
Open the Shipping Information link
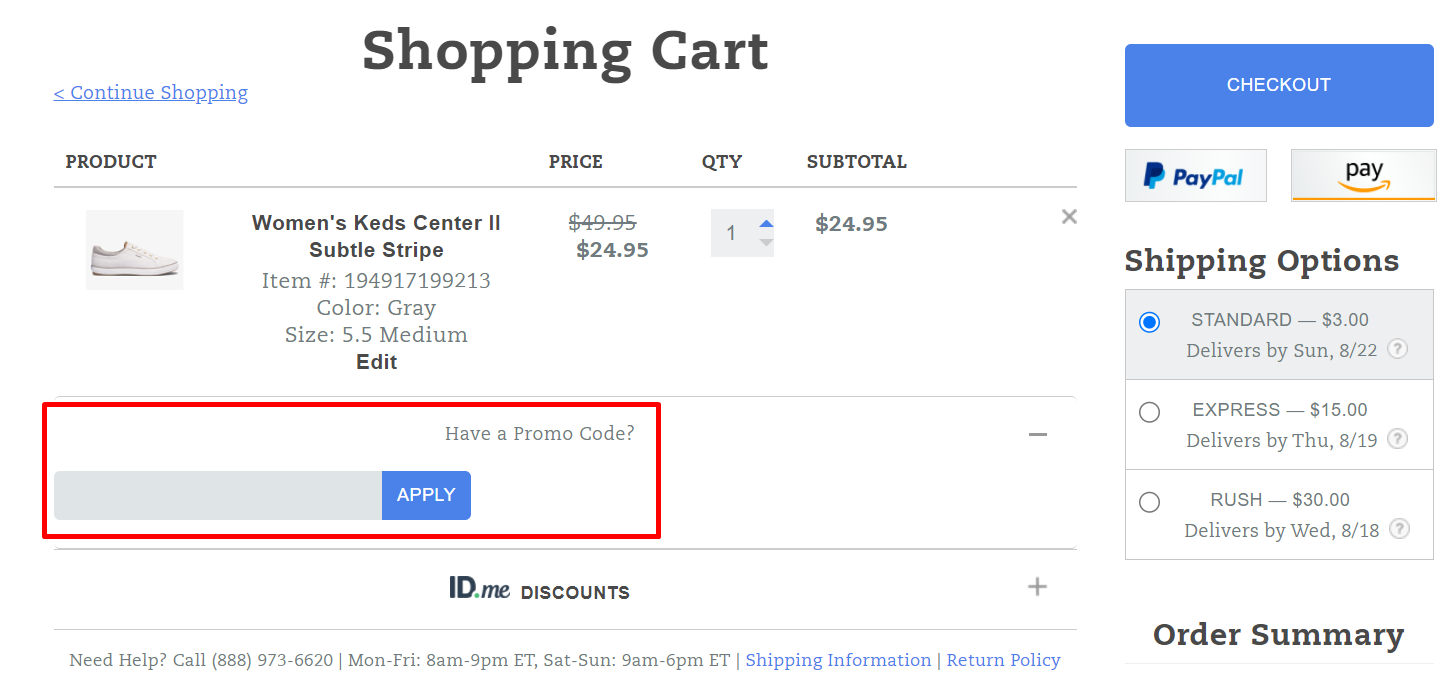pos(838,660)
